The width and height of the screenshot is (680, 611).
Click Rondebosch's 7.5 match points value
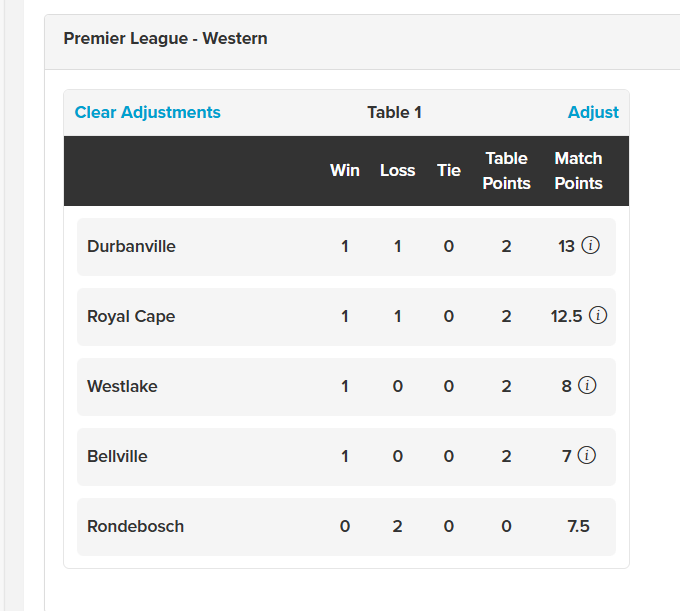[x=578, y=526]
